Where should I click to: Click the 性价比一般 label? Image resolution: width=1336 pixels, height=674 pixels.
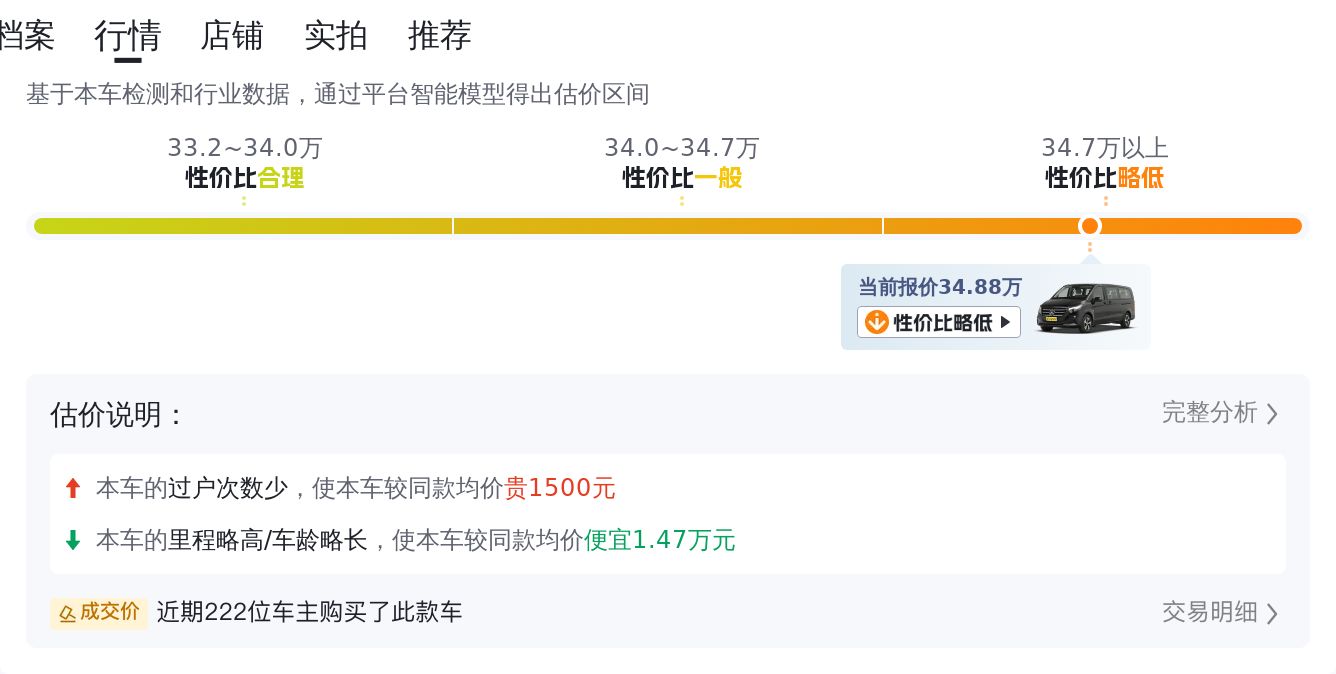coord(682,178)
